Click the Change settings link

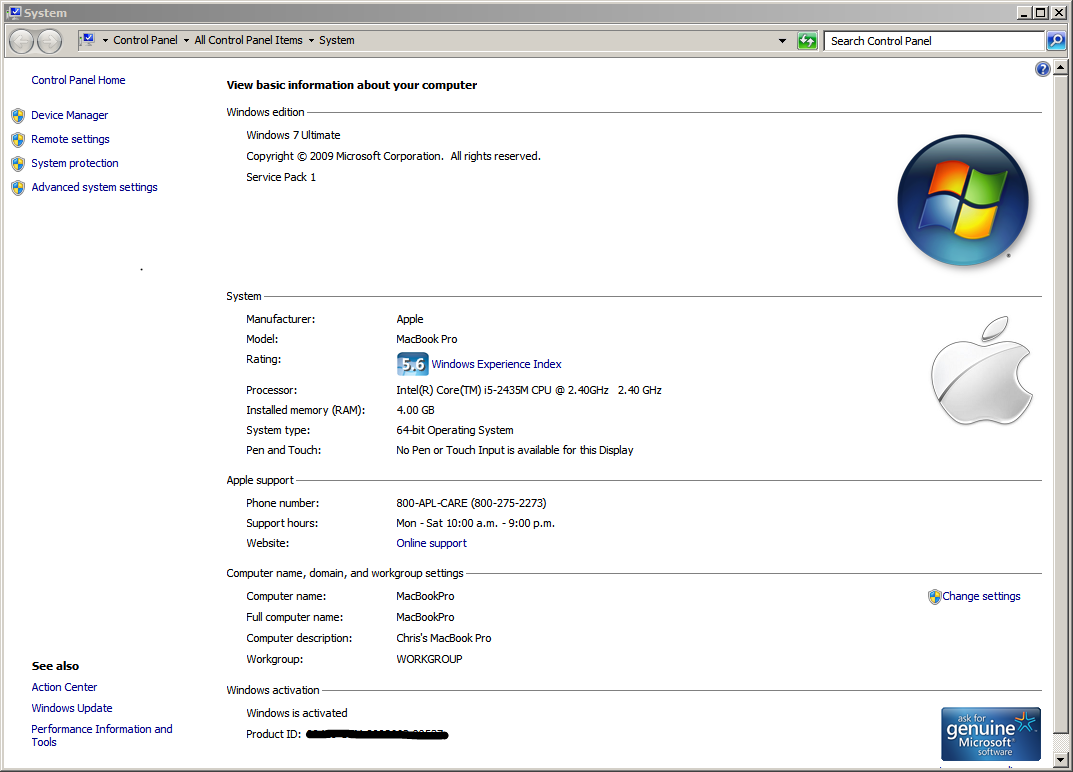981,596
